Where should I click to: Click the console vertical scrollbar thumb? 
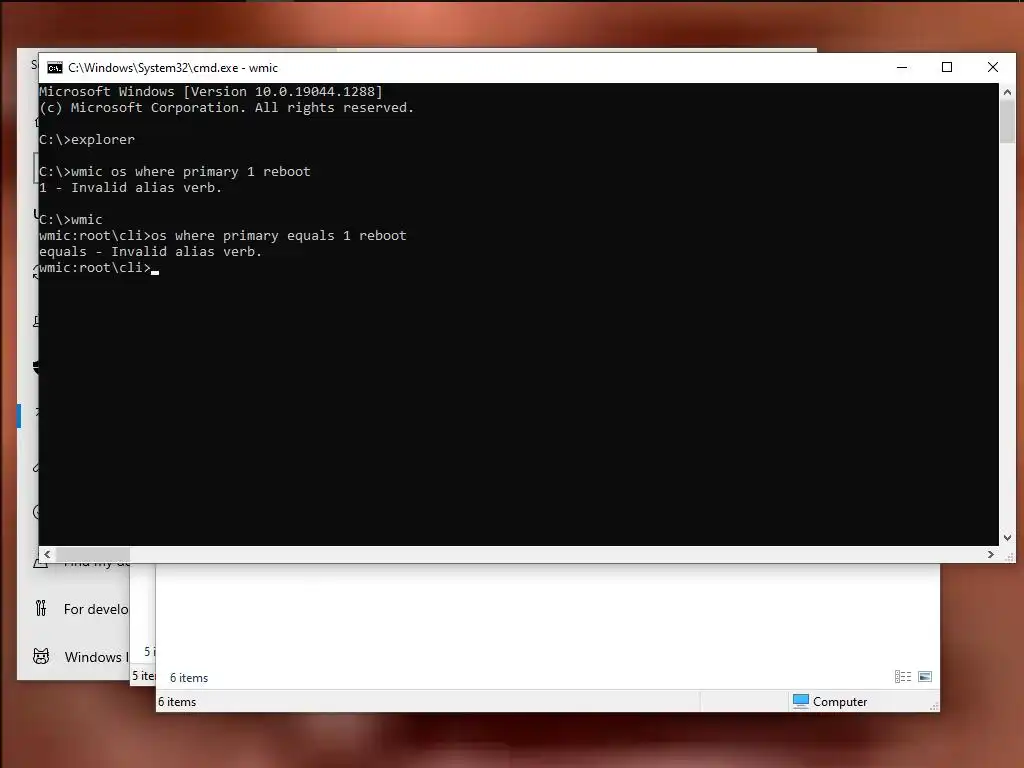[x=1007, y=121]
